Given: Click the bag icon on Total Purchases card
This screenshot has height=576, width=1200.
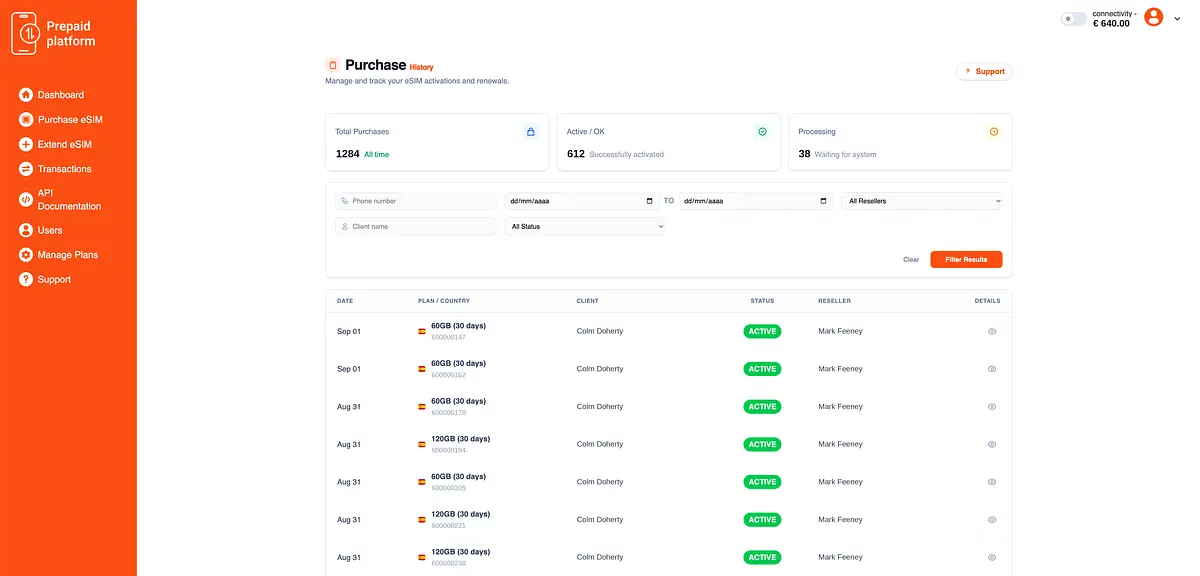Looking at the screenshot, I should [x=530, y=132].
